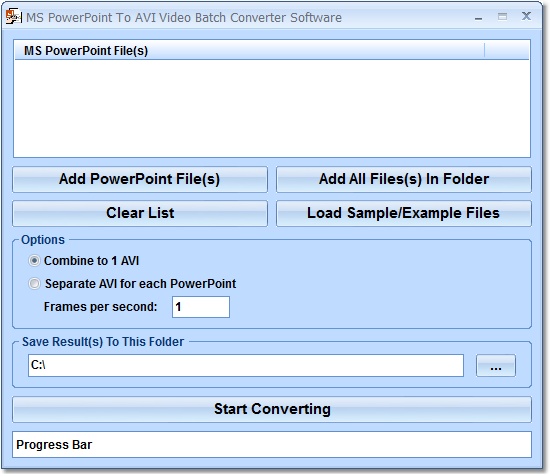The height and width of the screenshot is (476, 550).
Task: Click the Frames per second field
Action: click(201, 307)
